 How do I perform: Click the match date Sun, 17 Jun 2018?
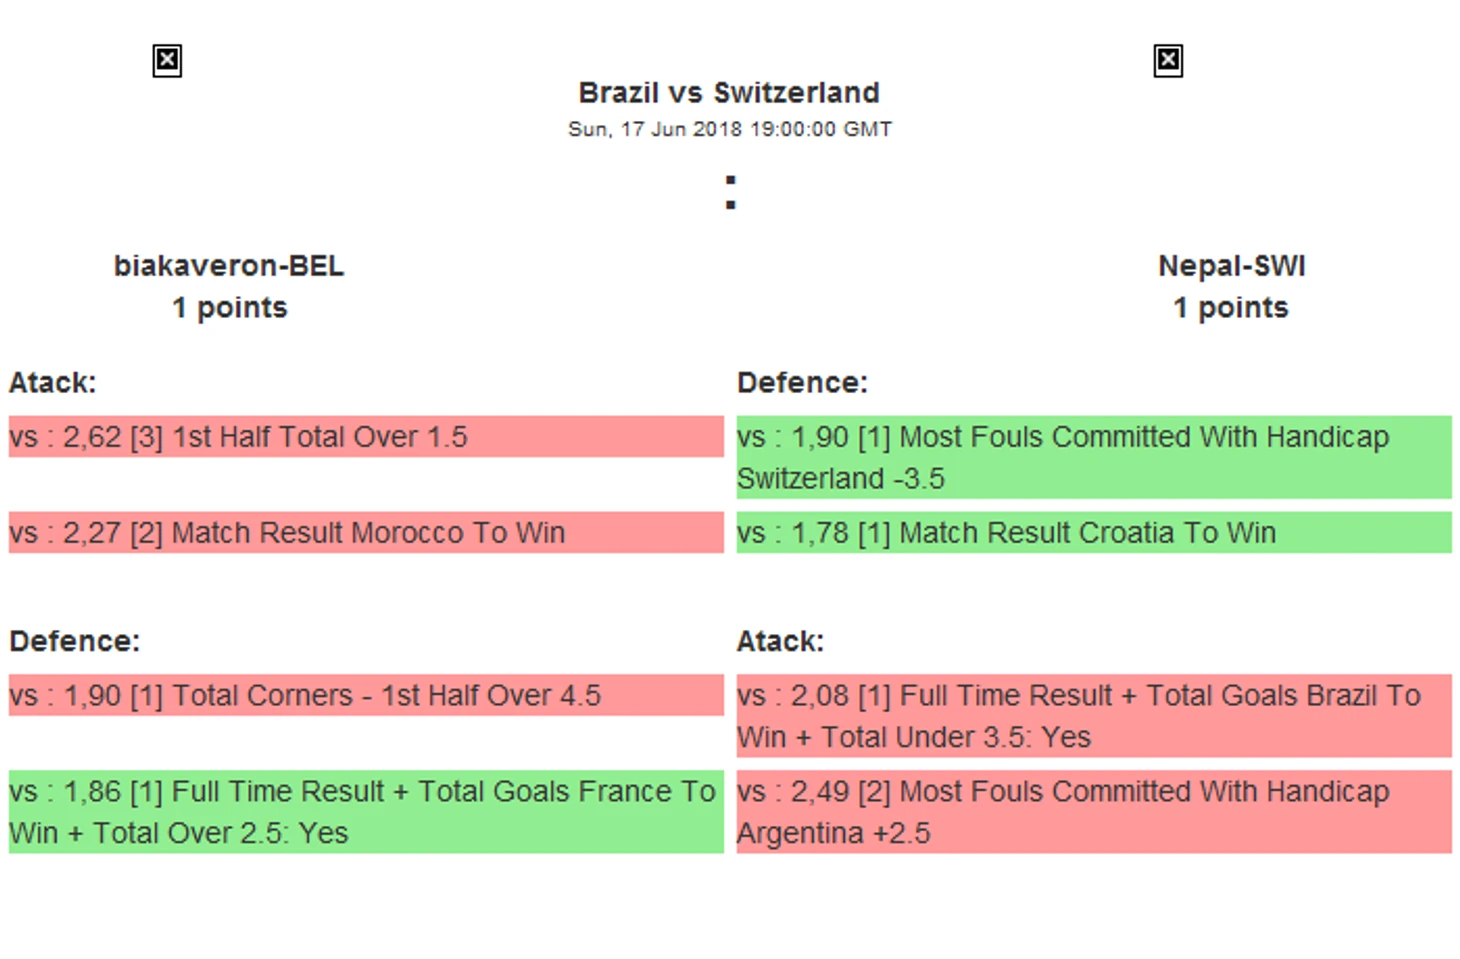coord(729,129)
